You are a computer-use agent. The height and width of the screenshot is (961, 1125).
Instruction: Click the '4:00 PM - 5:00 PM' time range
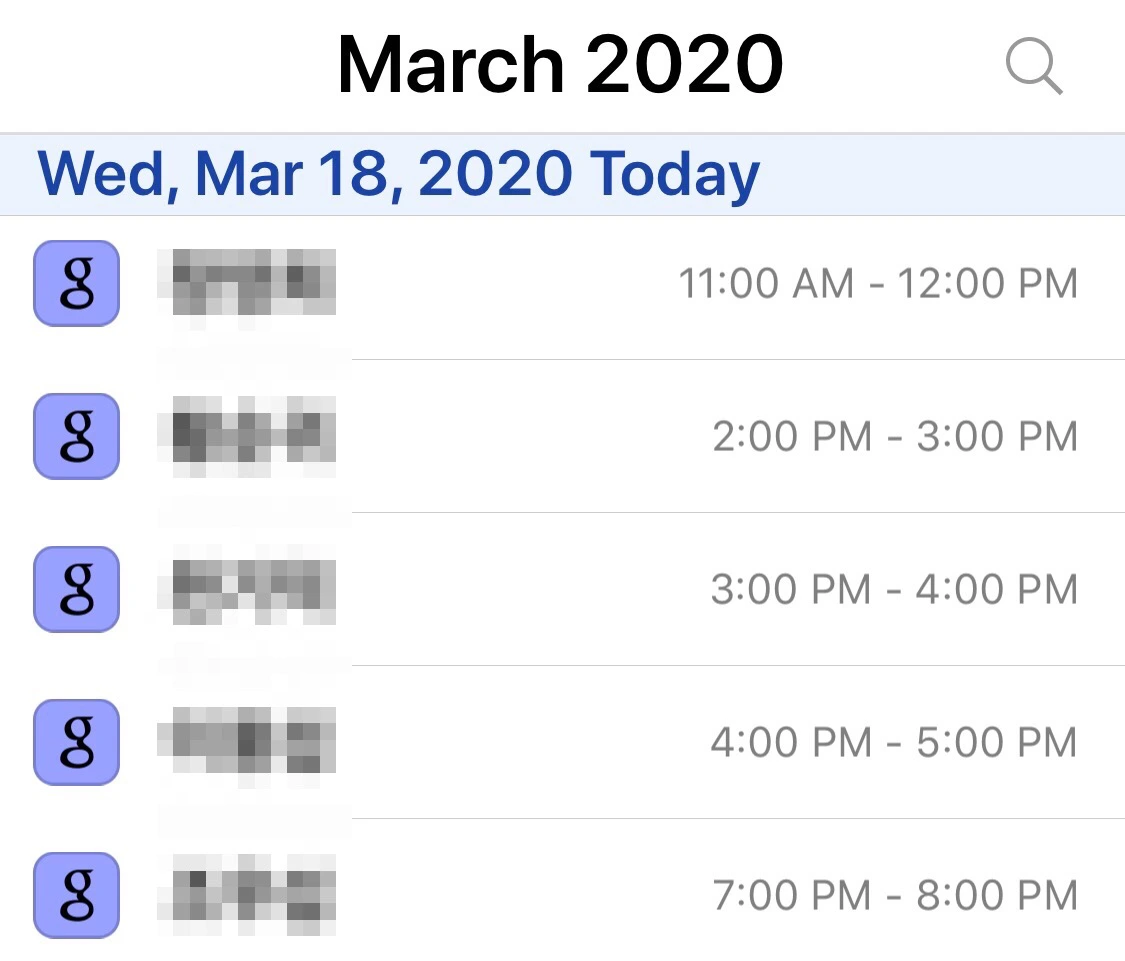tap(894, 743)
